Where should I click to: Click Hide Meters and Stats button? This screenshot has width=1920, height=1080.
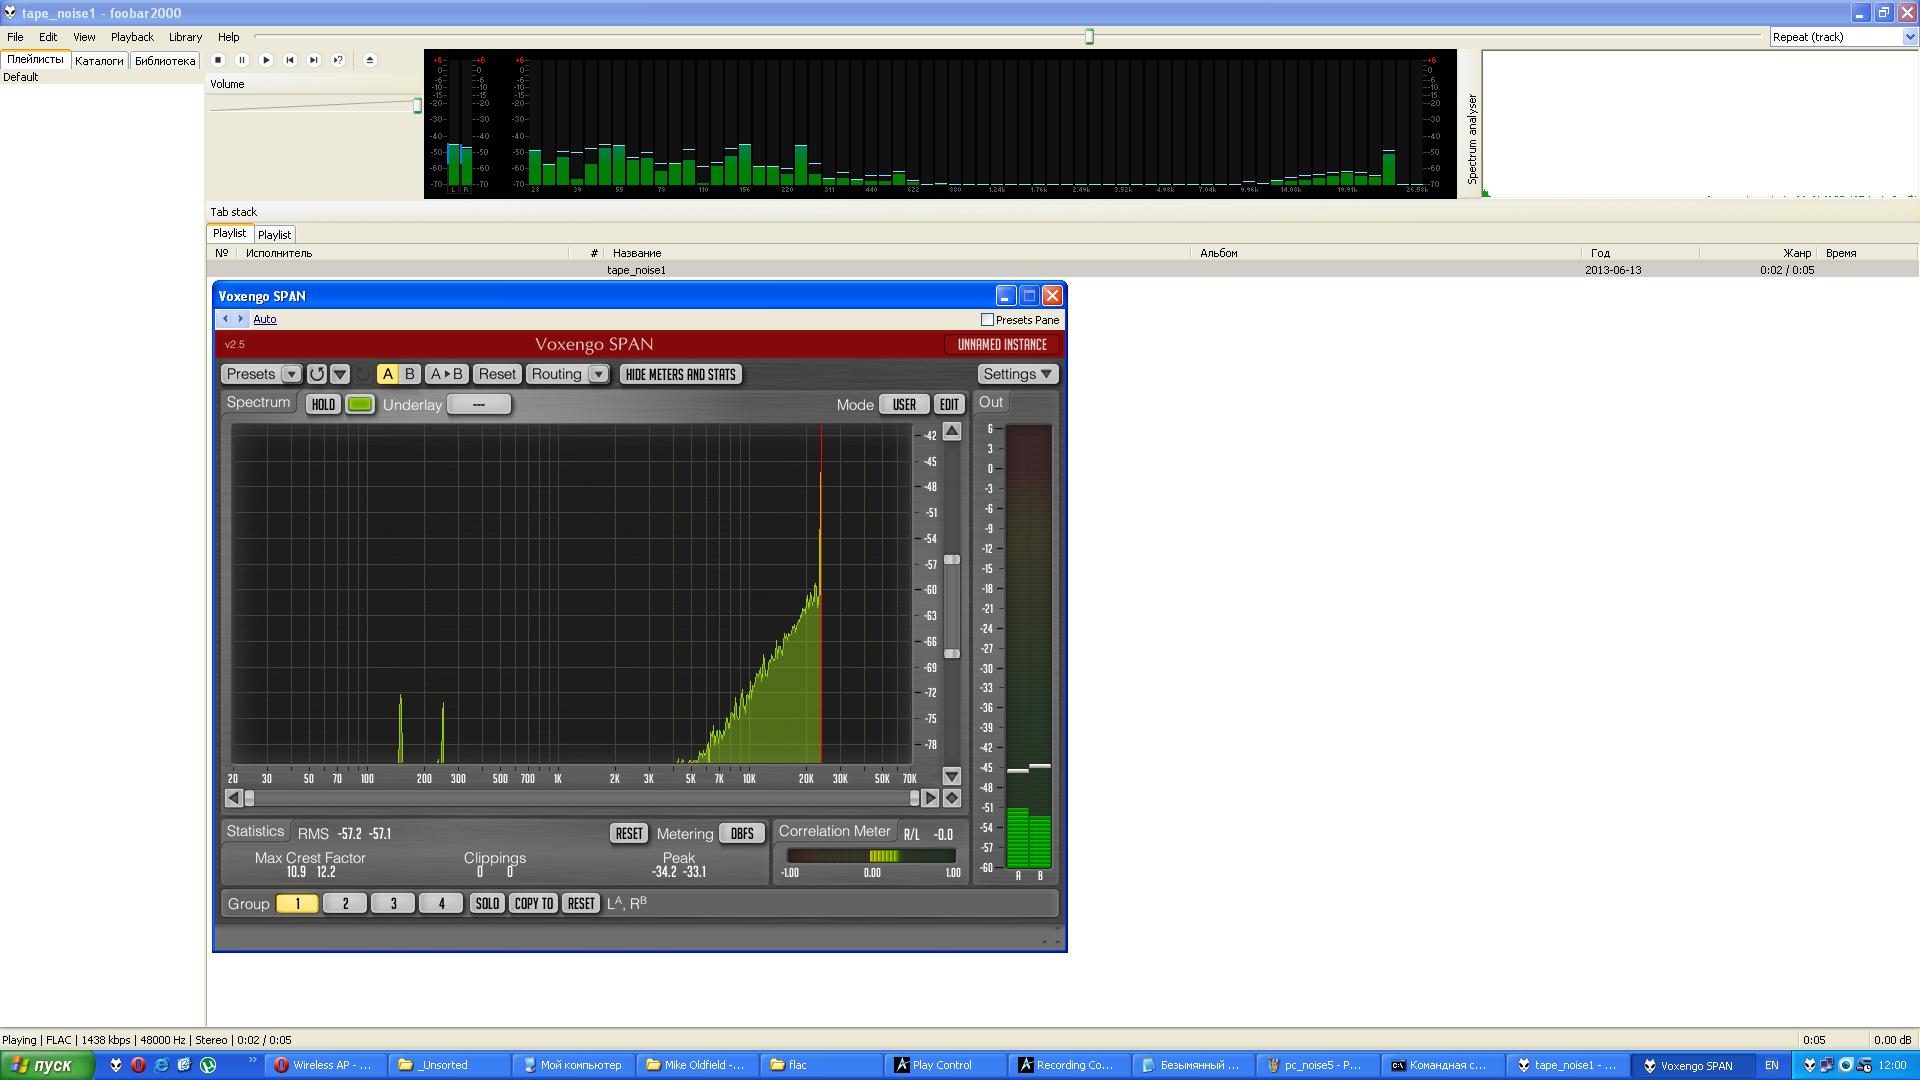coord(681,374)
